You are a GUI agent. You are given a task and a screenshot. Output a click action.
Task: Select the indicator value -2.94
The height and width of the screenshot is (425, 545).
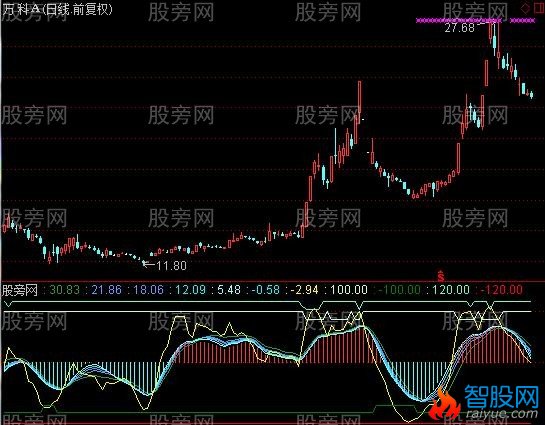304,290
